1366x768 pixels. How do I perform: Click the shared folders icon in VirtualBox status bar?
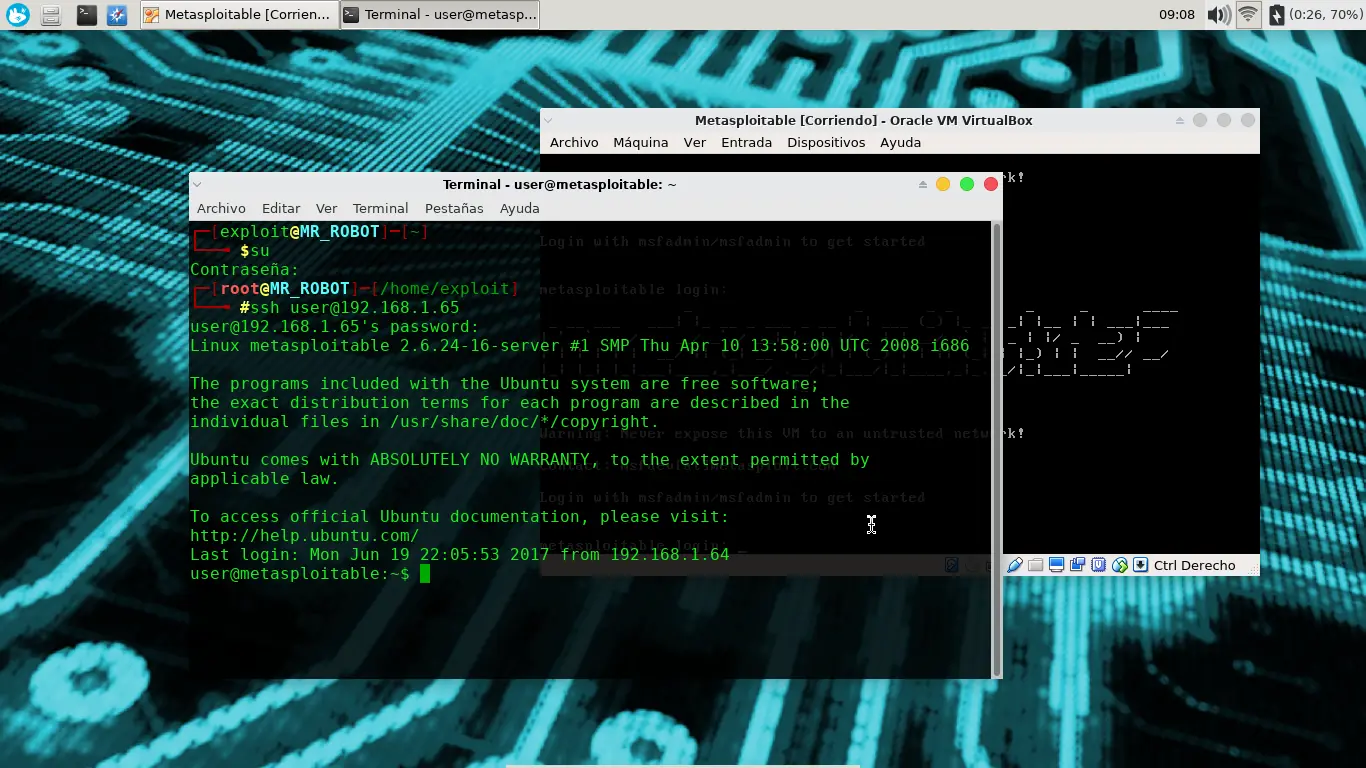click(x=1035, y=566)
